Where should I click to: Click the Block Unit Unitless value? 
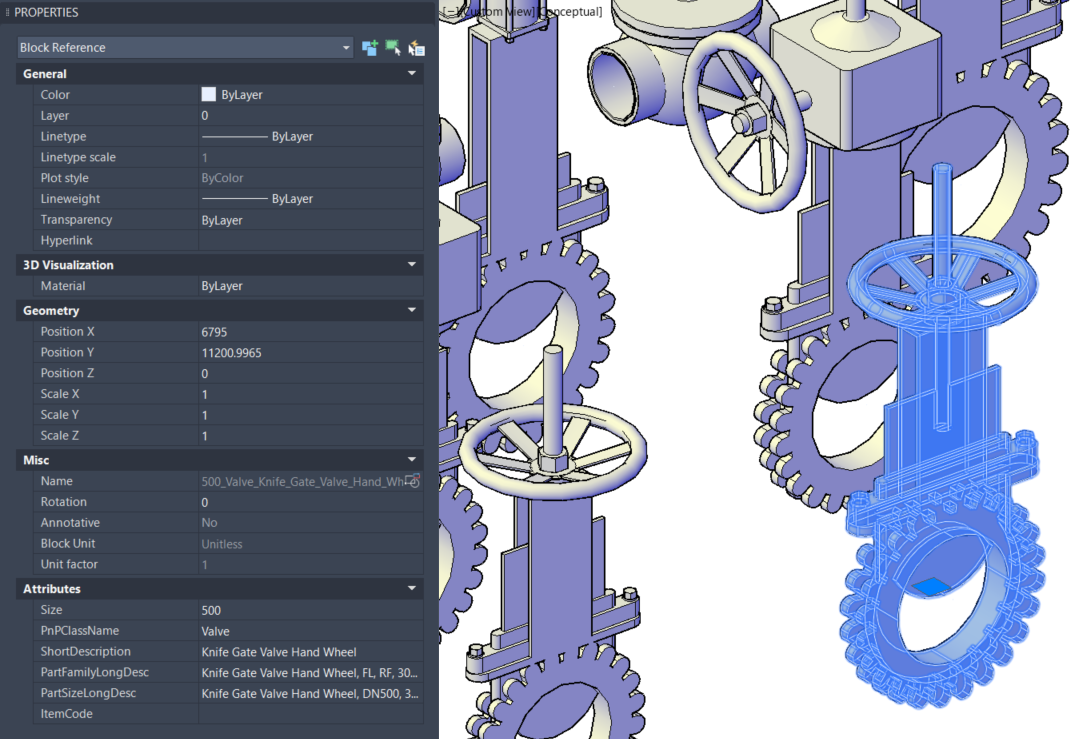(222, 544)
